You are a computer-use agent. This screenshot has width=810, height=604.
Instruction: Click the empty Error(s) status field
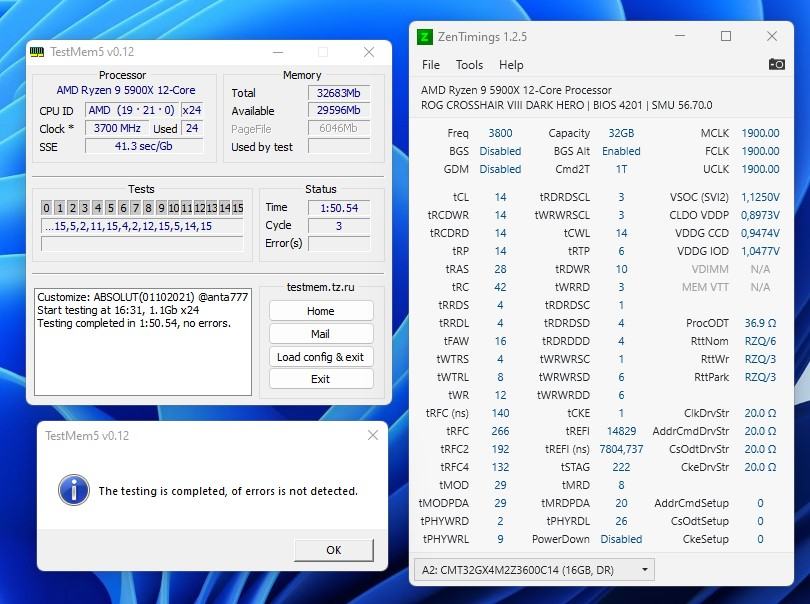[x=339, y=243]
